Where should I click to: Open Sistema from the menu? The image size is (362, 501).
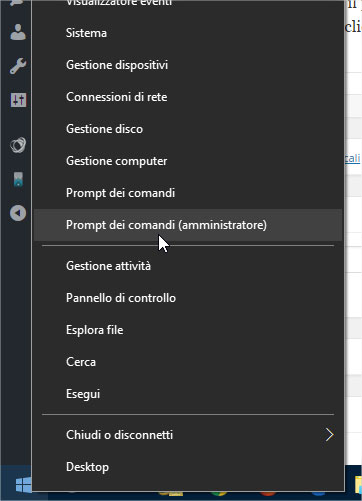pos(188,33)
